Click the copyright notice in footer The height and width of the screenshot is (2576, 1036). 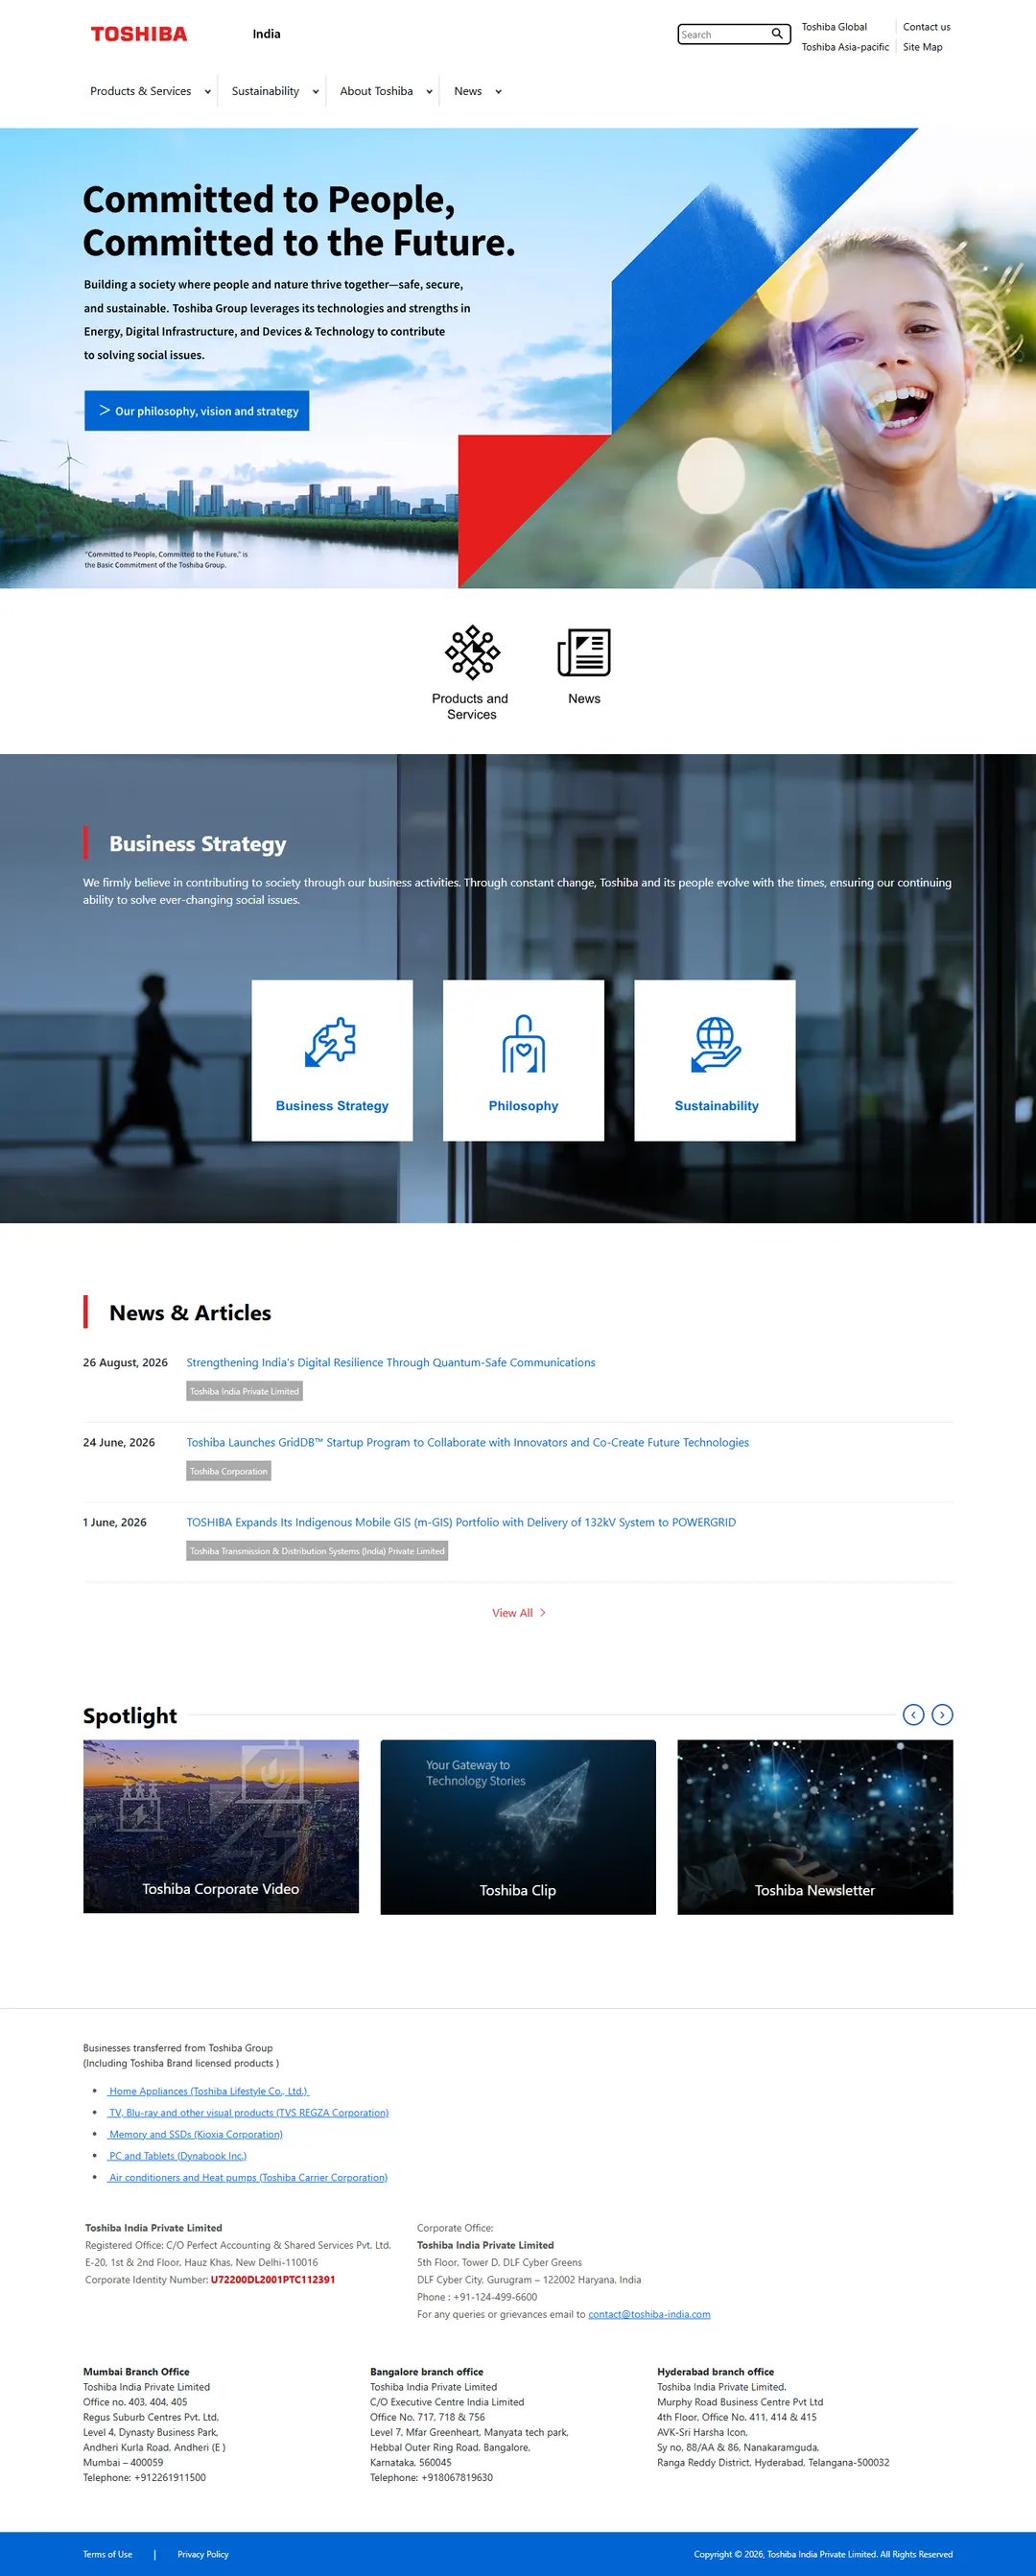823,2554
